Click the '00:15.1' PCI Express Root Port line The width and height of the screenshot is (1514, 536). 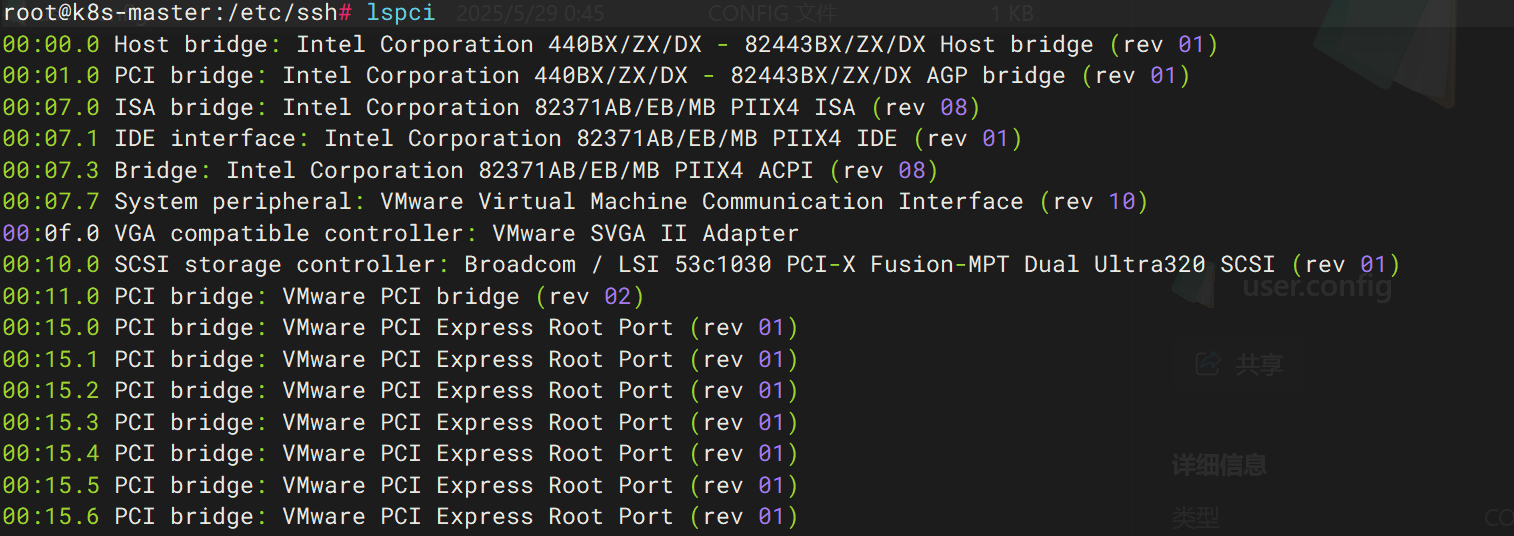(x=400, y=359)
